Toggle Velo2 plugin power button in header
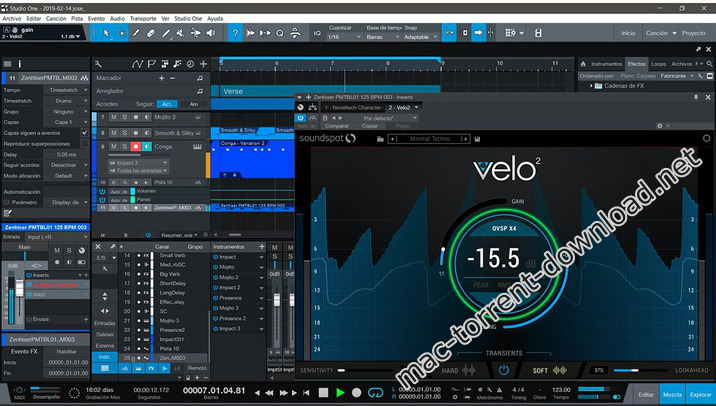 (300, 118)
